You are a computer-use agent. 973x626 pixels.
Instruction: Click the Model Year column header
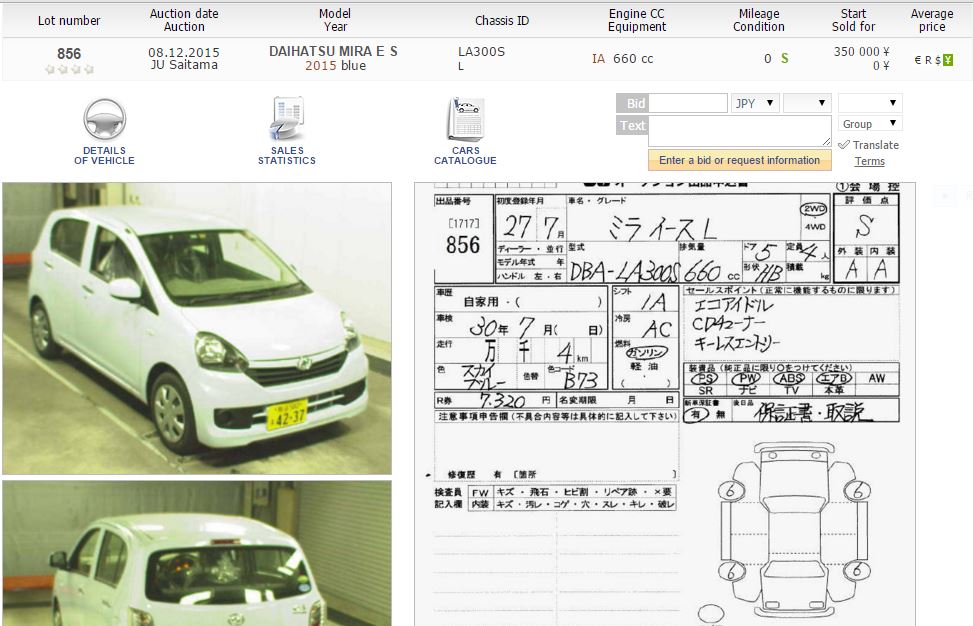(x=335, y=20)
